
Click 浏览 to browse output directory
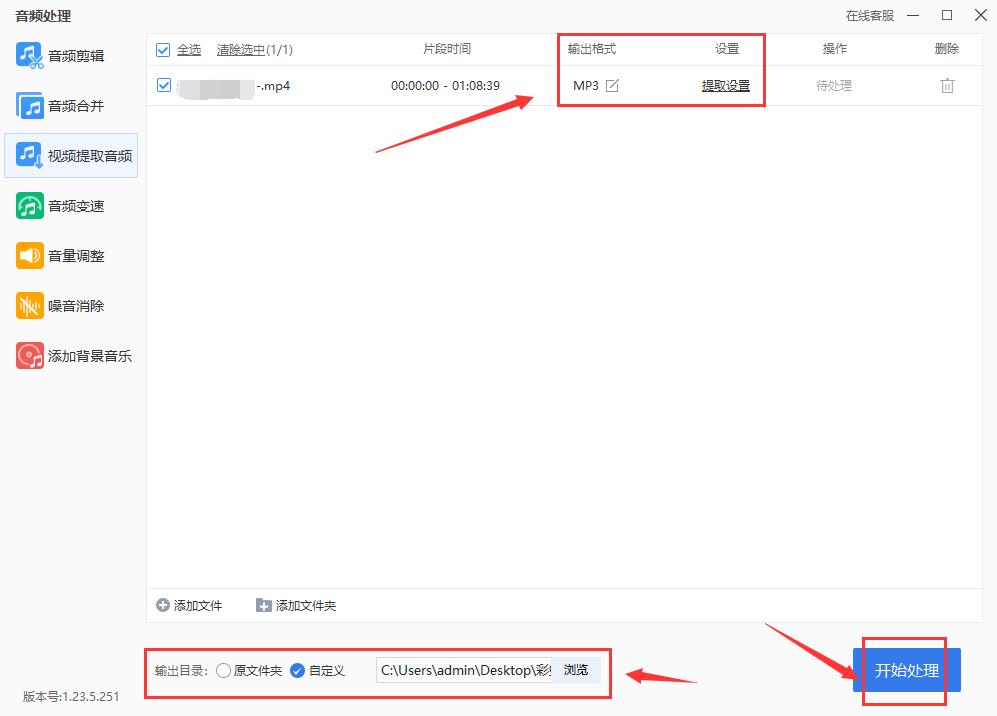(x=575, y=670)
